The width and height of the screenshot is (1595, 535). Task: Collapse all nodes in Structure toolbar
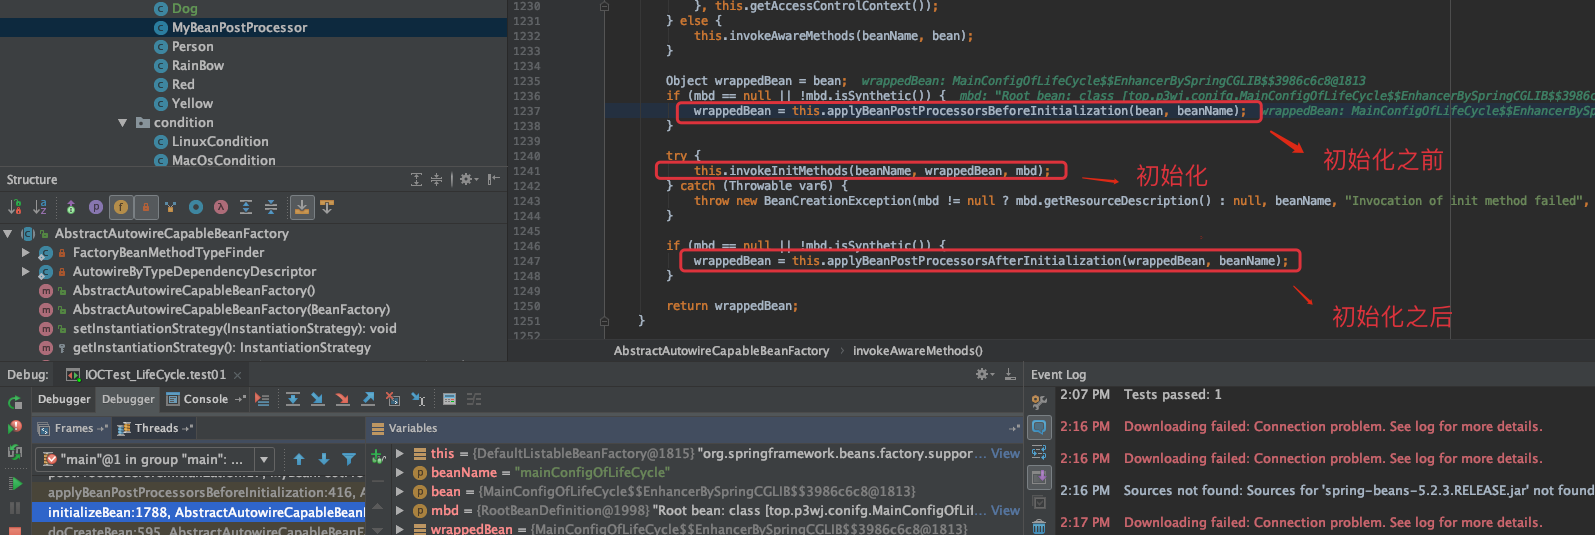coord(271,207)
